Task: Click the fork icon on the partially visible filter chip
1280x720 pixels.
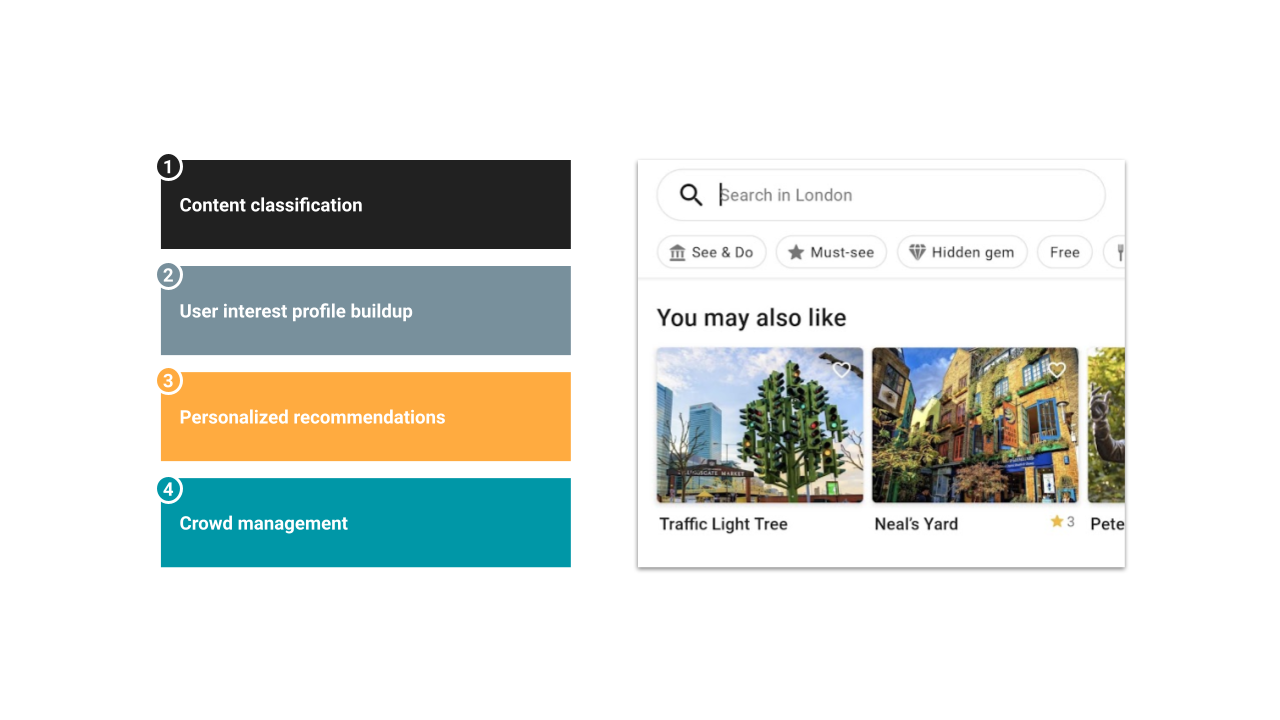Action: tap(1119, 252)
